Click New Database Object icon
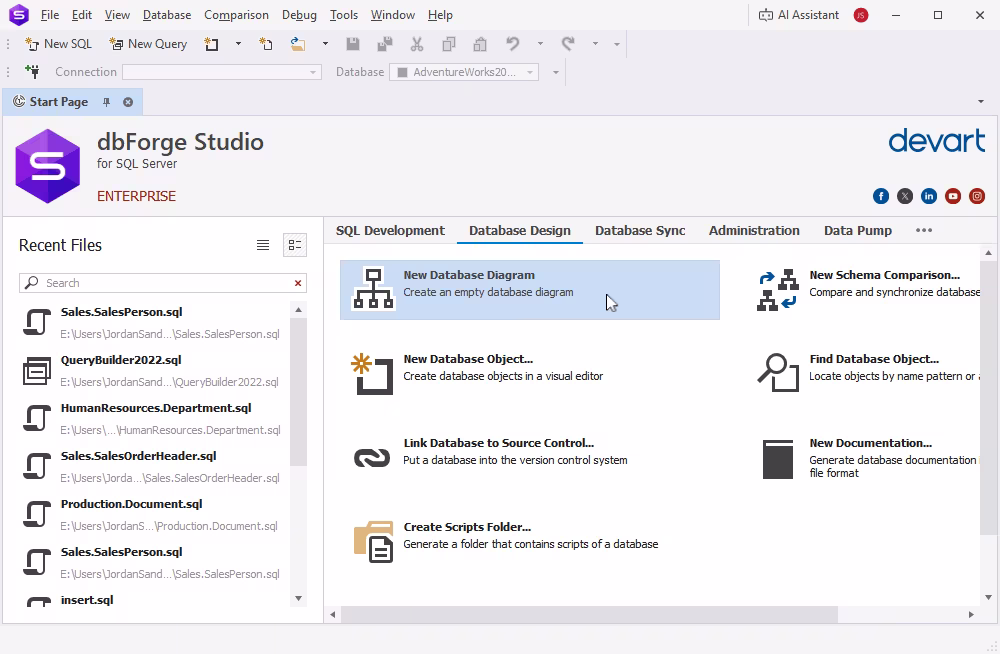1000x654 pixels. pos(372,374)
